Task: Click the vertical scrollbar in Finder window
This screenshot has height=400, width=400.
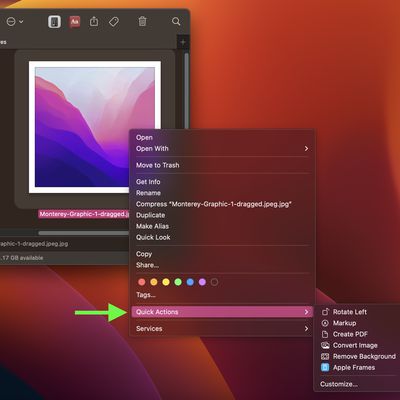Action: [186, 90]
